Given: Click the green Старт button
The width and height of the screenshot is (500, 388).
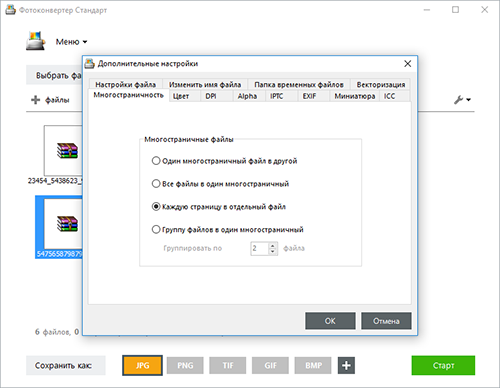Looking at the screenshot, I should click(x=443, y=365).
